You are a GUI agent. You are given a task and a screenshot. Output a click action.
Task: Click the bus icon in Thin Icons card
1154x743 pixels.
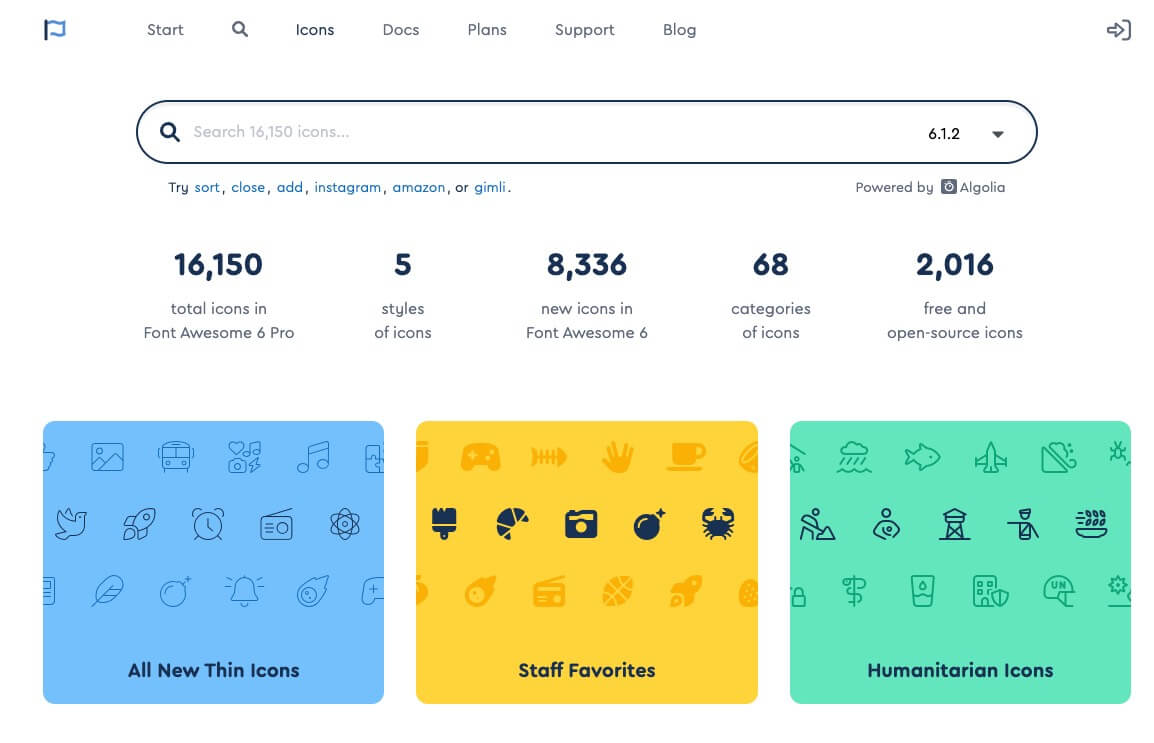click(x=176, y=457)
